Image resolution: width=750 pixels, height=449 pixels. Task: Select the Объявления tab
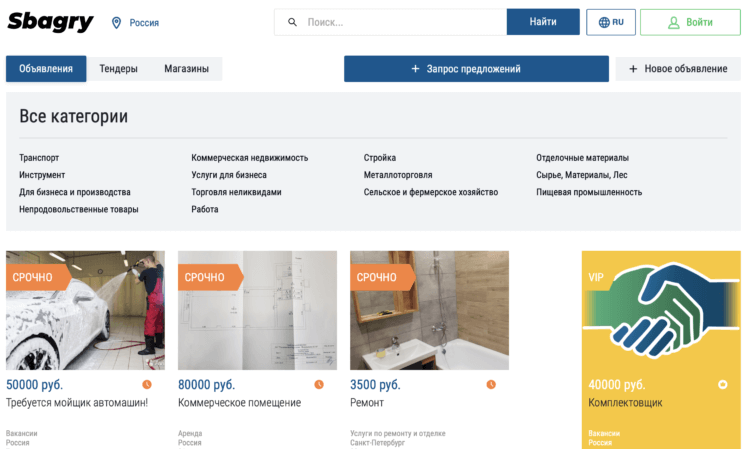pos(46,69)
